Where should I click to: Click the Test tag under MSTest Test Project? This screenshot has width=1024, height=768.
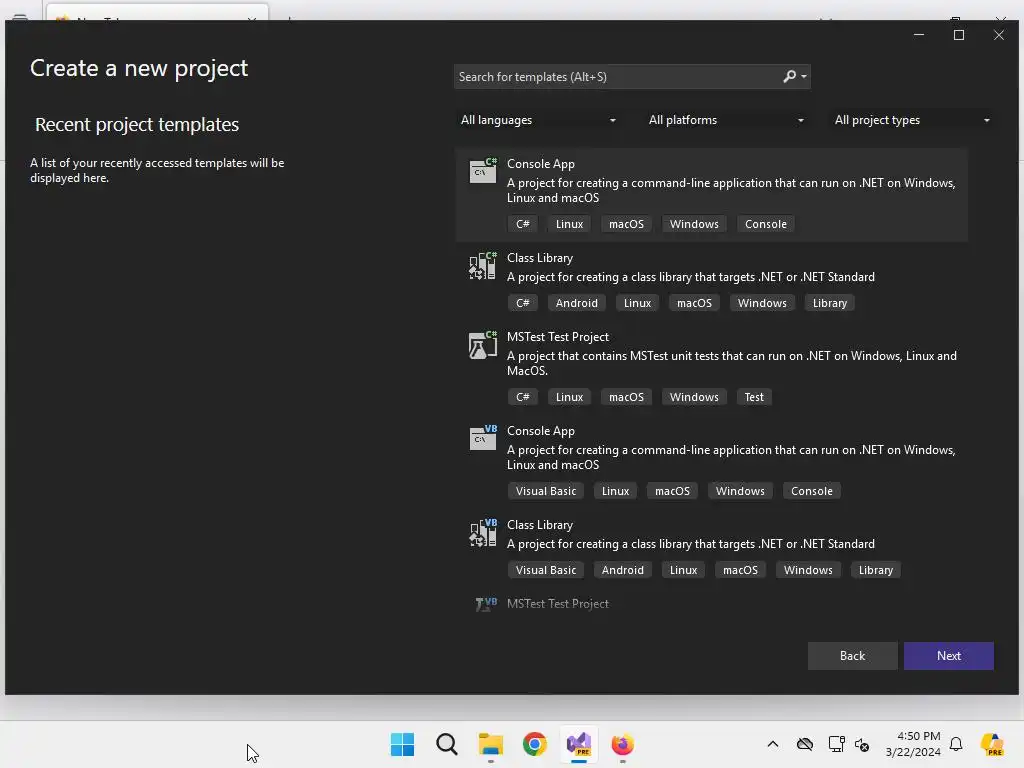click(x=754, y=397)
